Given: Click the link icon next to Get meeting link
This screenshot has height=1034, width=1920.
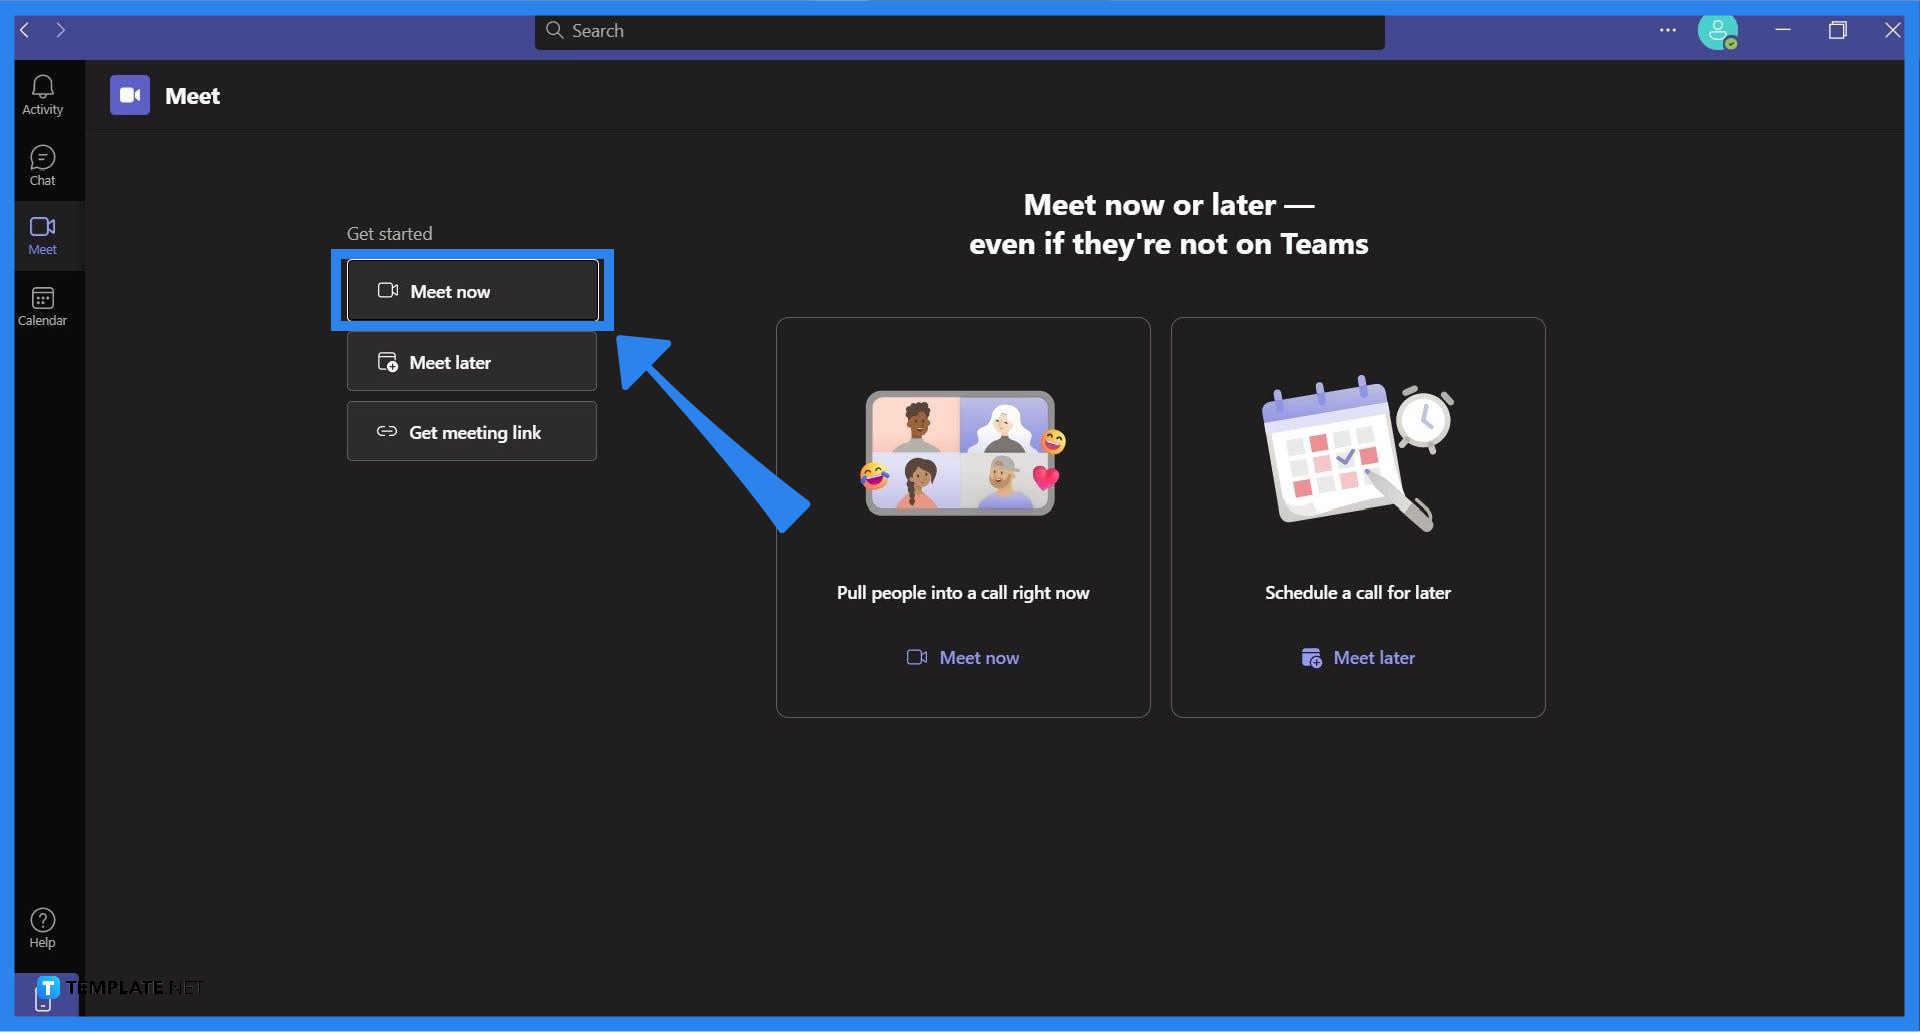Looking at the screenshot, I should (x=387, y=432).
